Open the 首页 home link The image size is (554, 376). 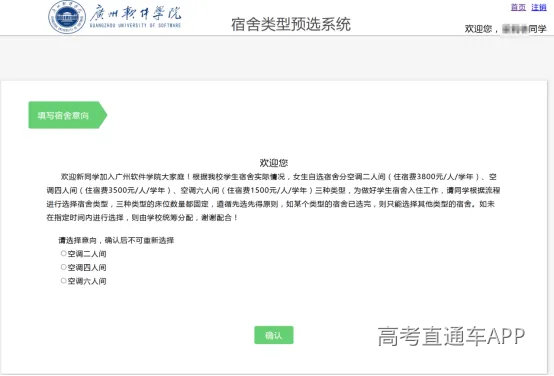click(518, 7)
